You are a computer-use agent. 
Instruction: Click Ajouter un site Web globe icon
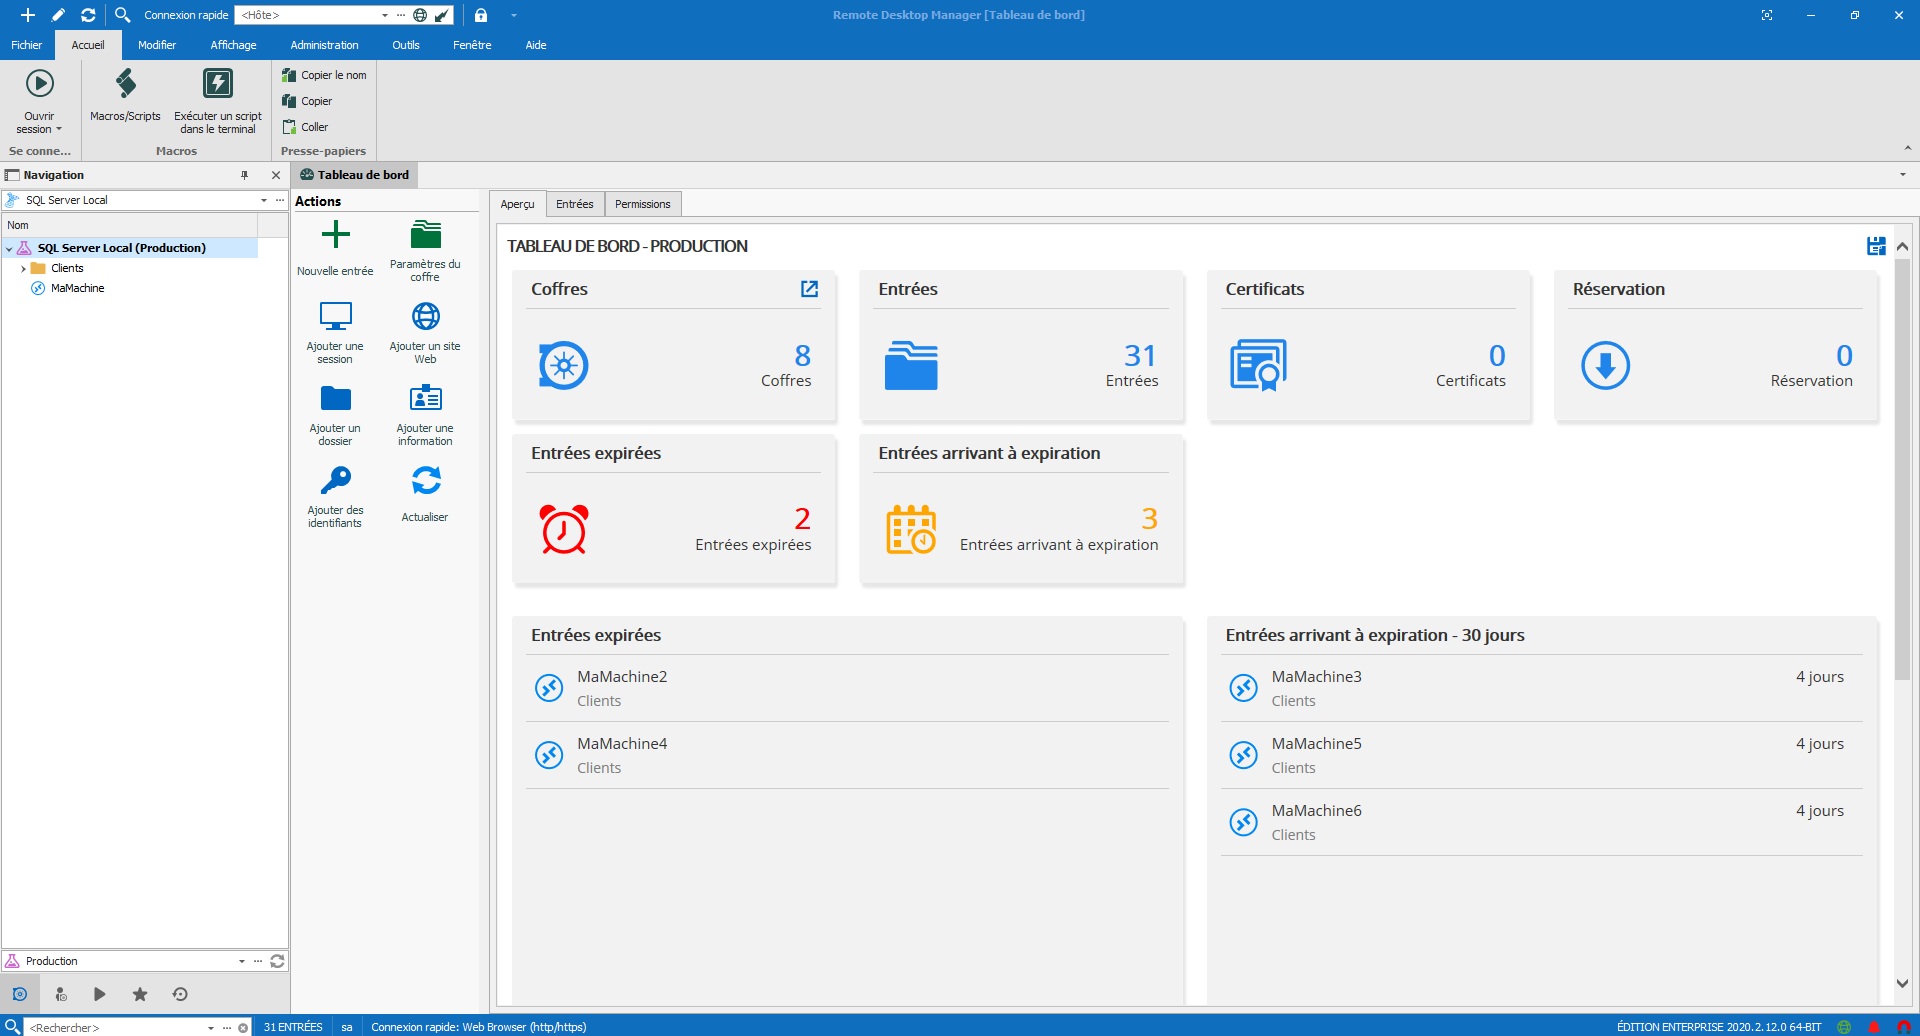[x=425, y=317]
